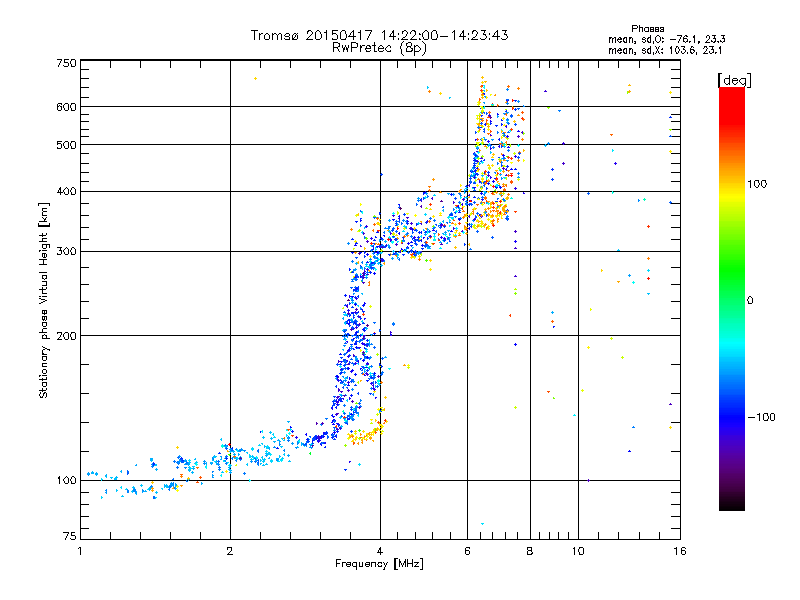Click the y-axis tick label '600'

coord(66,107)
